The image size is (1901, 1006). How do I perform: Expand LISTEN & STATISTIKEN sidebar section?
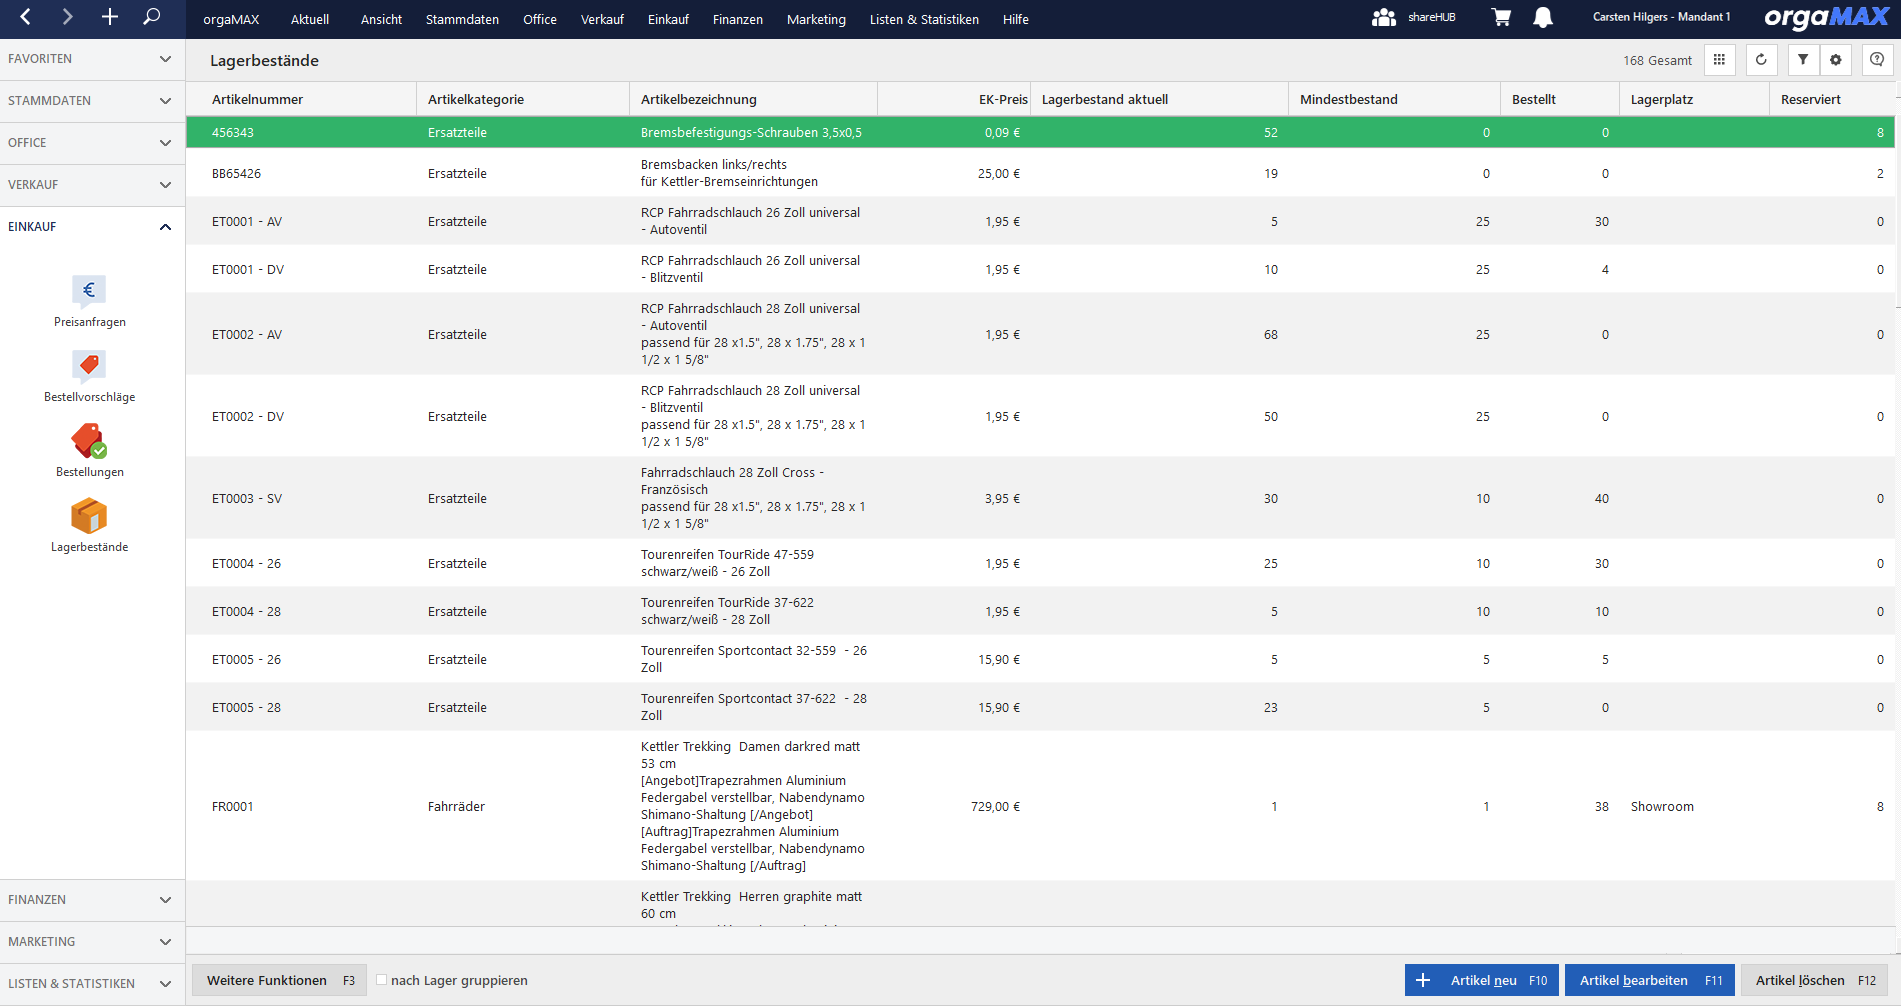point(92,984)
